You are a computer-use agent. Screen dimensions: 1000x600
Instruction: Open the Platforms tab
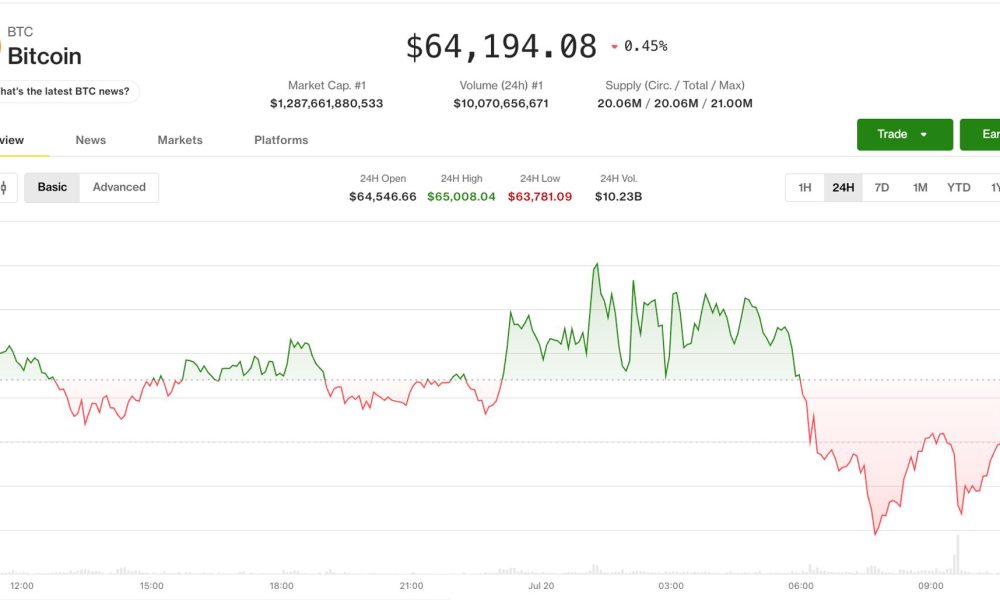[281, 140]
